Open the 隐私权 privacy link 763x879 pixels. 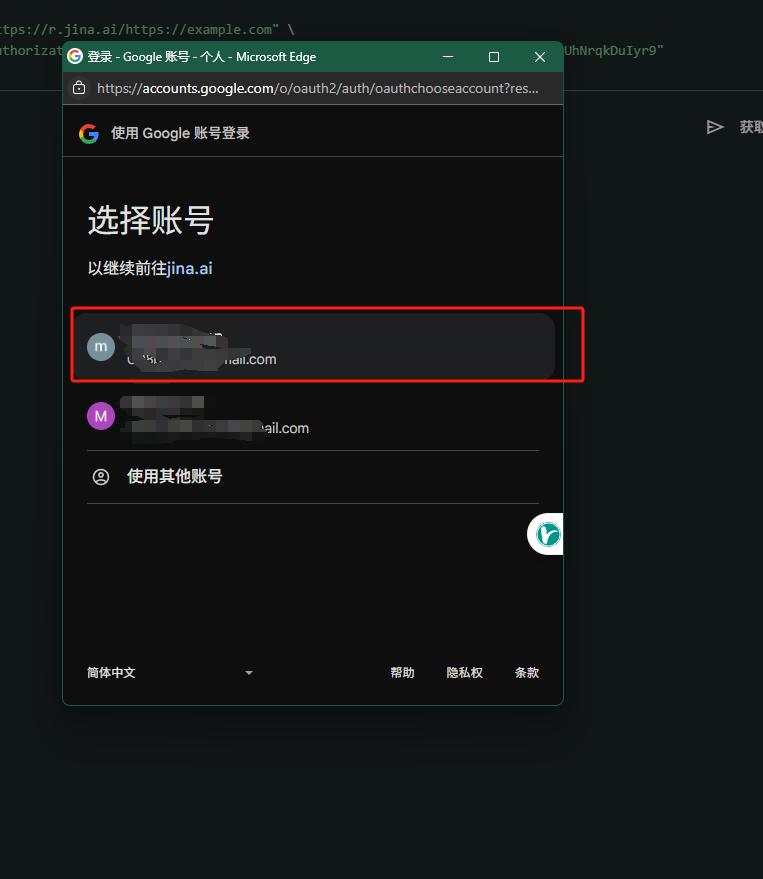click(464, 673)
